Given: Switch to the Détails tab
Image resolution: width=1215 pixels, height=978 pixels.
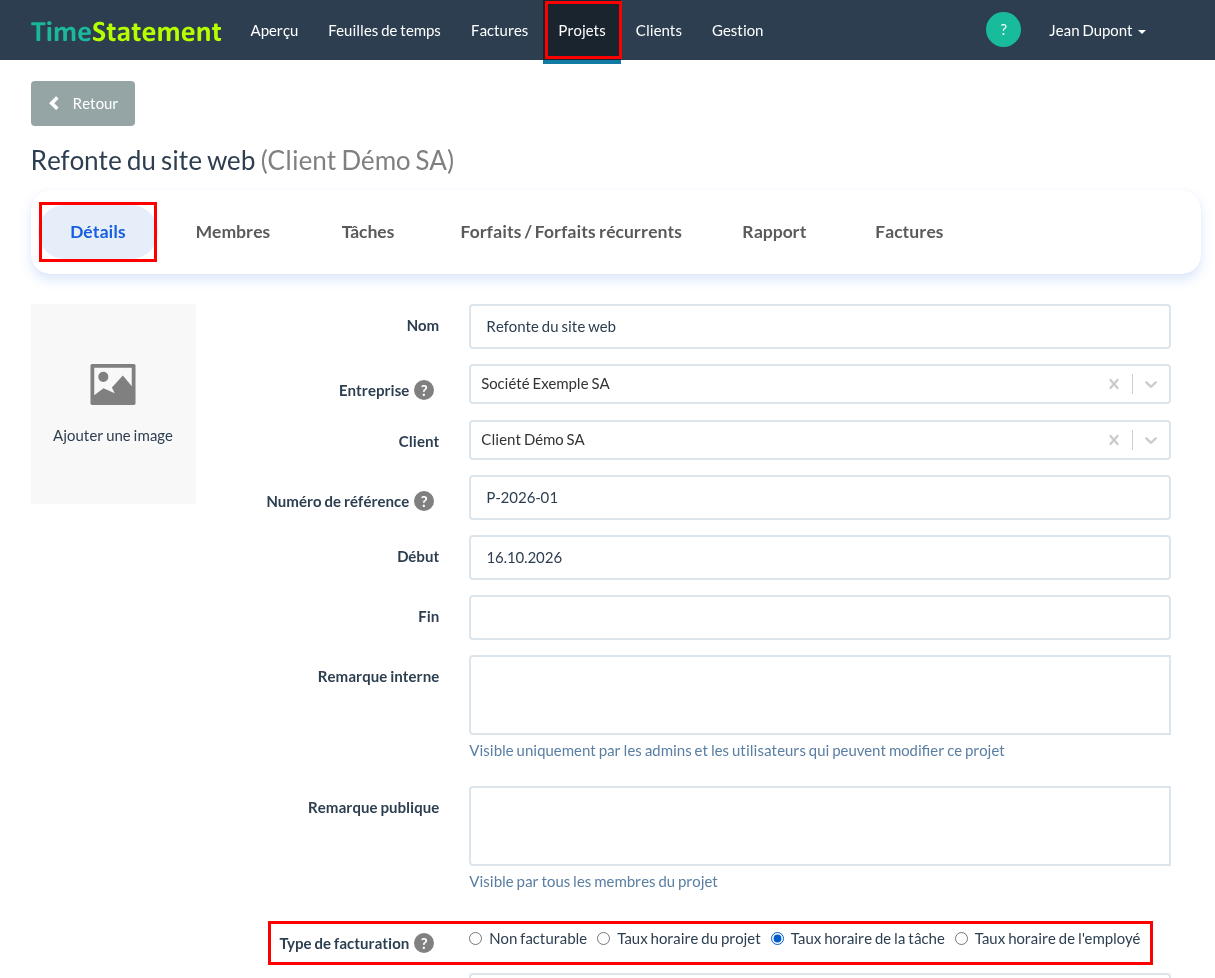Looking at the screenshot, I should pos(98,232).
